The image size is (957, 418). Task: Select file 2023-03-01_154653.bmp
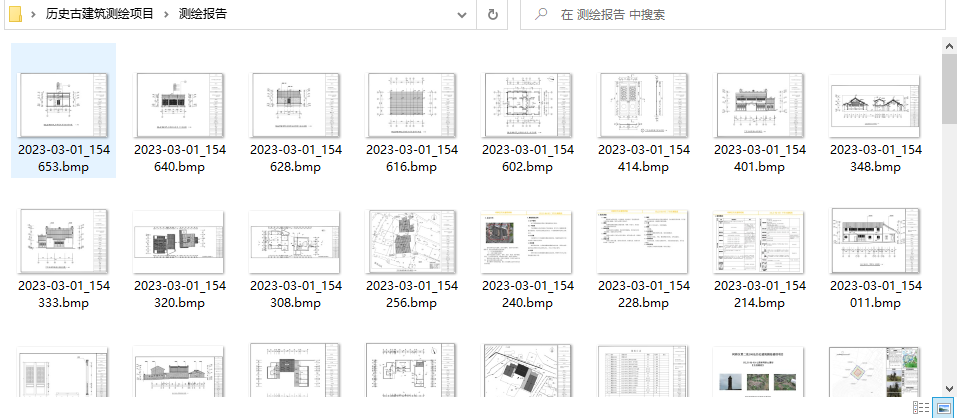click(x=64, y=110)
